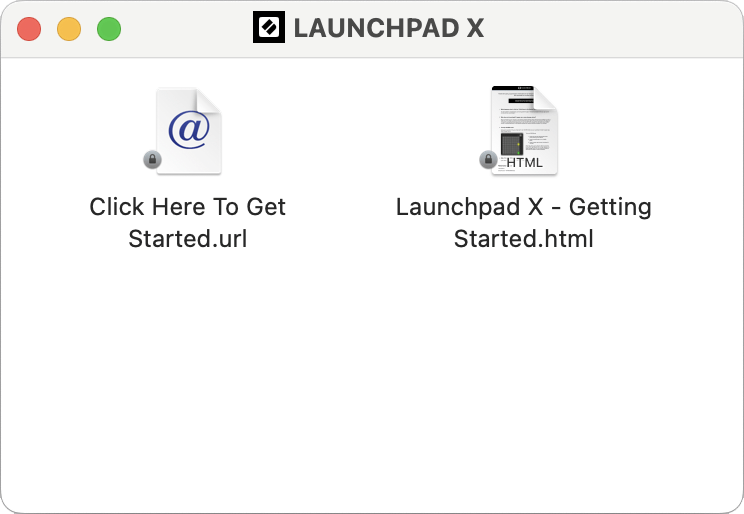Click the 'Launchpad X - Getting Started.html' filename label
Screen dimensions: 744x514
click(x=523, y=222)
